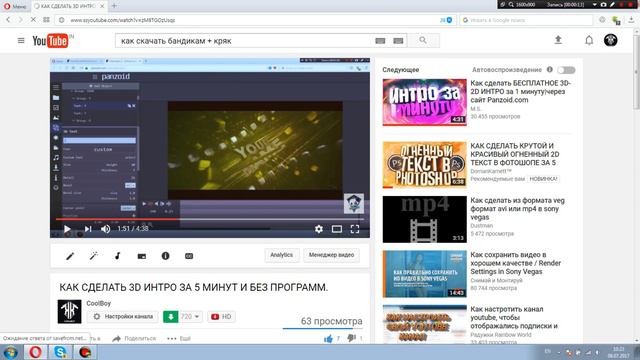The image size is (640, 360).
Task: Open Opera from the taskbar
Action: [35, 352]
